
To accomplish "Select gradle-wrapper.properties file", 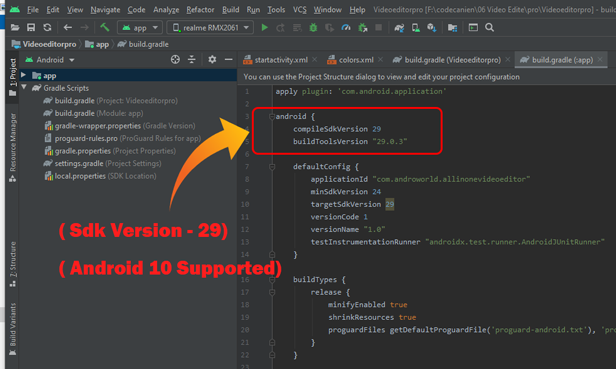I will coord(120,126).
